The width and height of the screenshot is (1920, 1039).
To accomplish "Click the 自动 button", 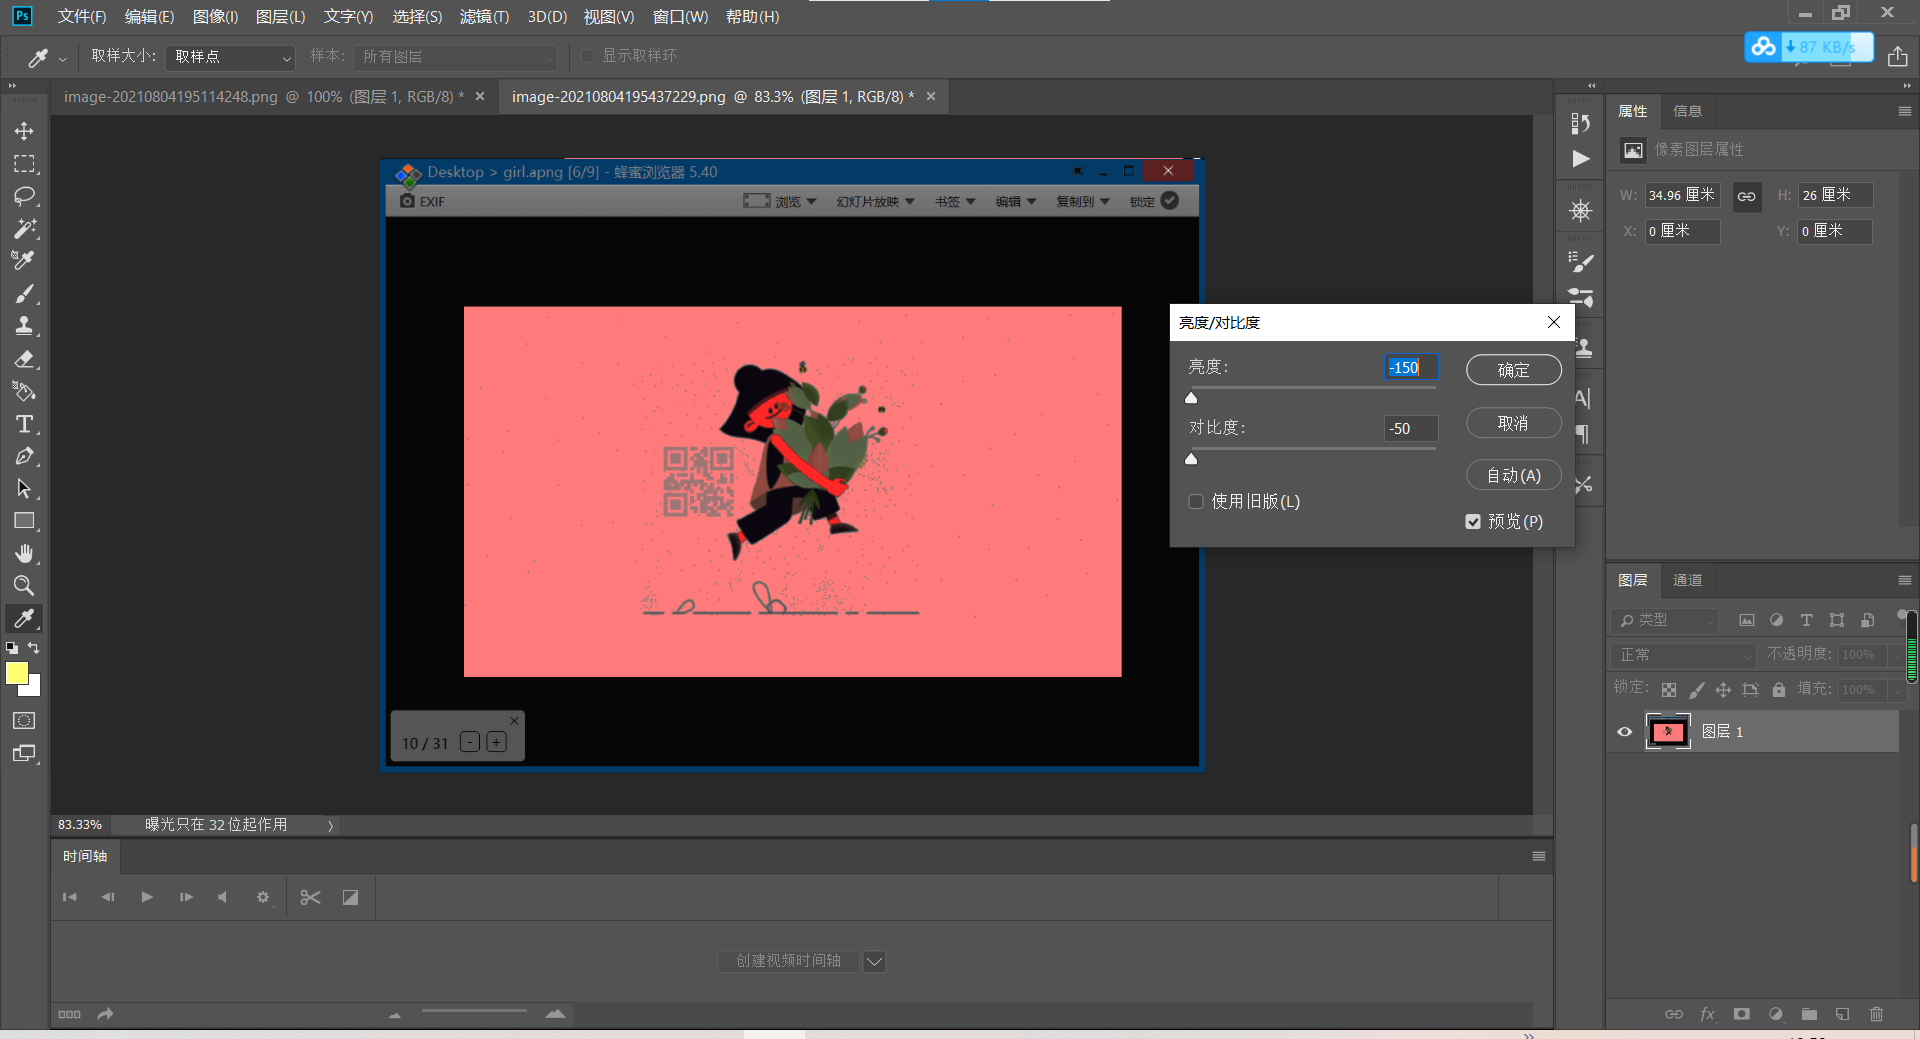I will pyautogui.click(x=1513, y=475).
